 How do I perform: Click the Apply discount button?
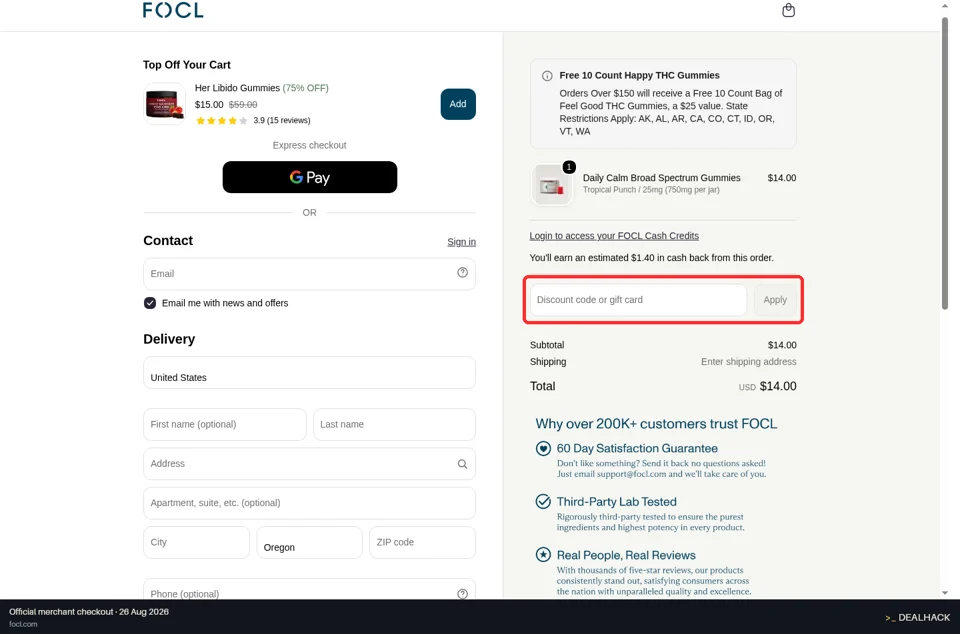coord(775,300)
